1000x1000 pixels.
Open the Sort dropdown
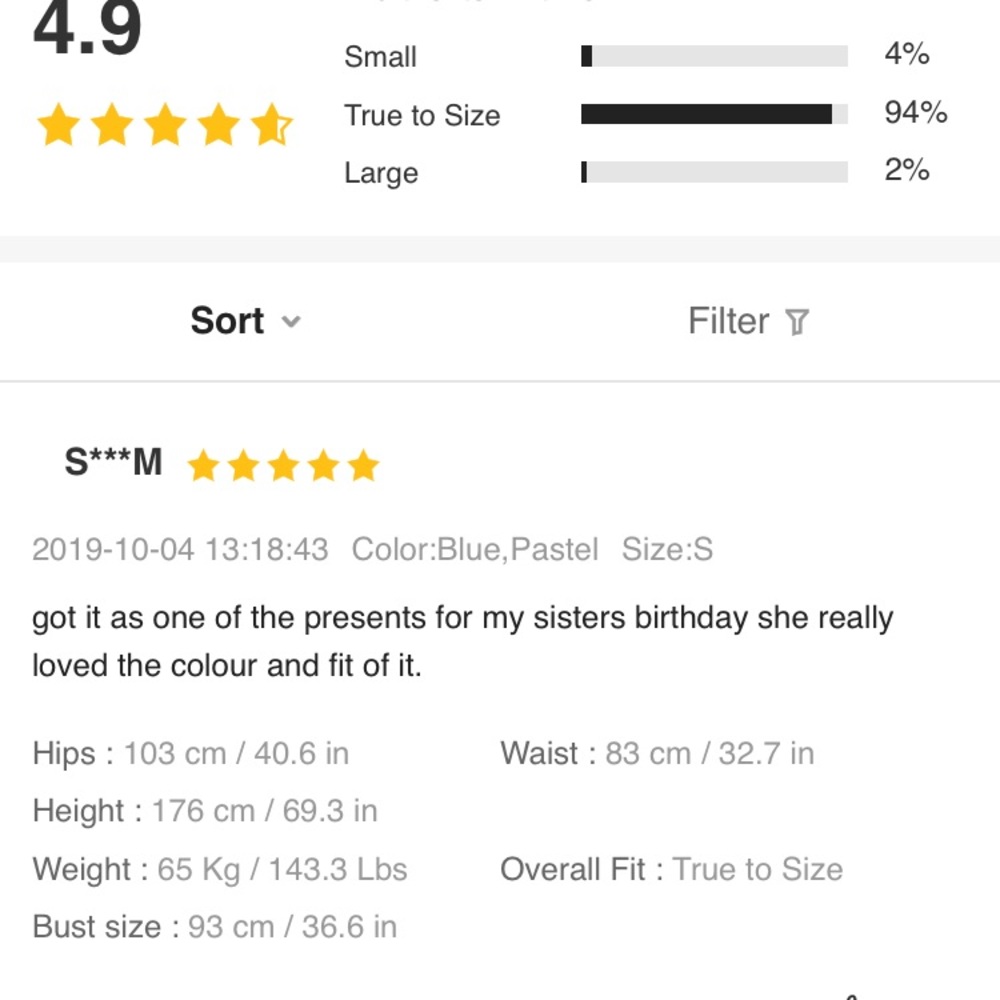[x=228, y=321]
